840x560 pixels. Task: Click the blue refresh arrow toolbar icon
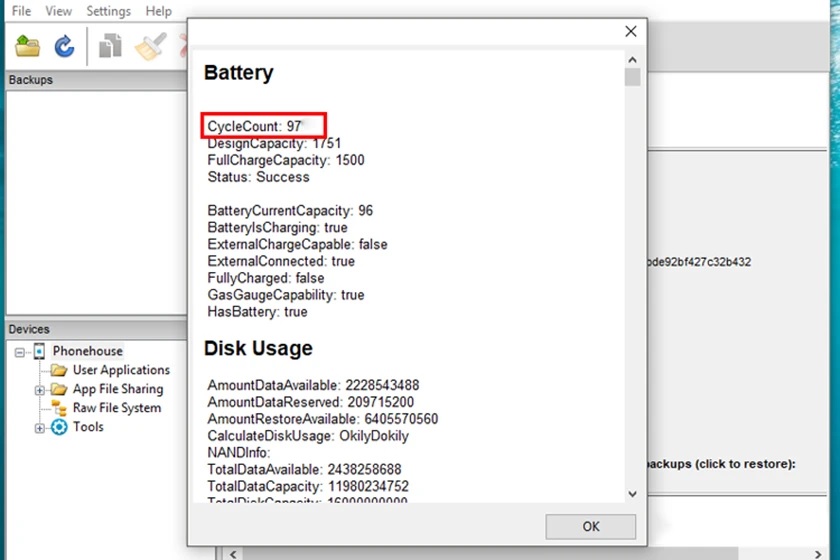tap(64, 45)
